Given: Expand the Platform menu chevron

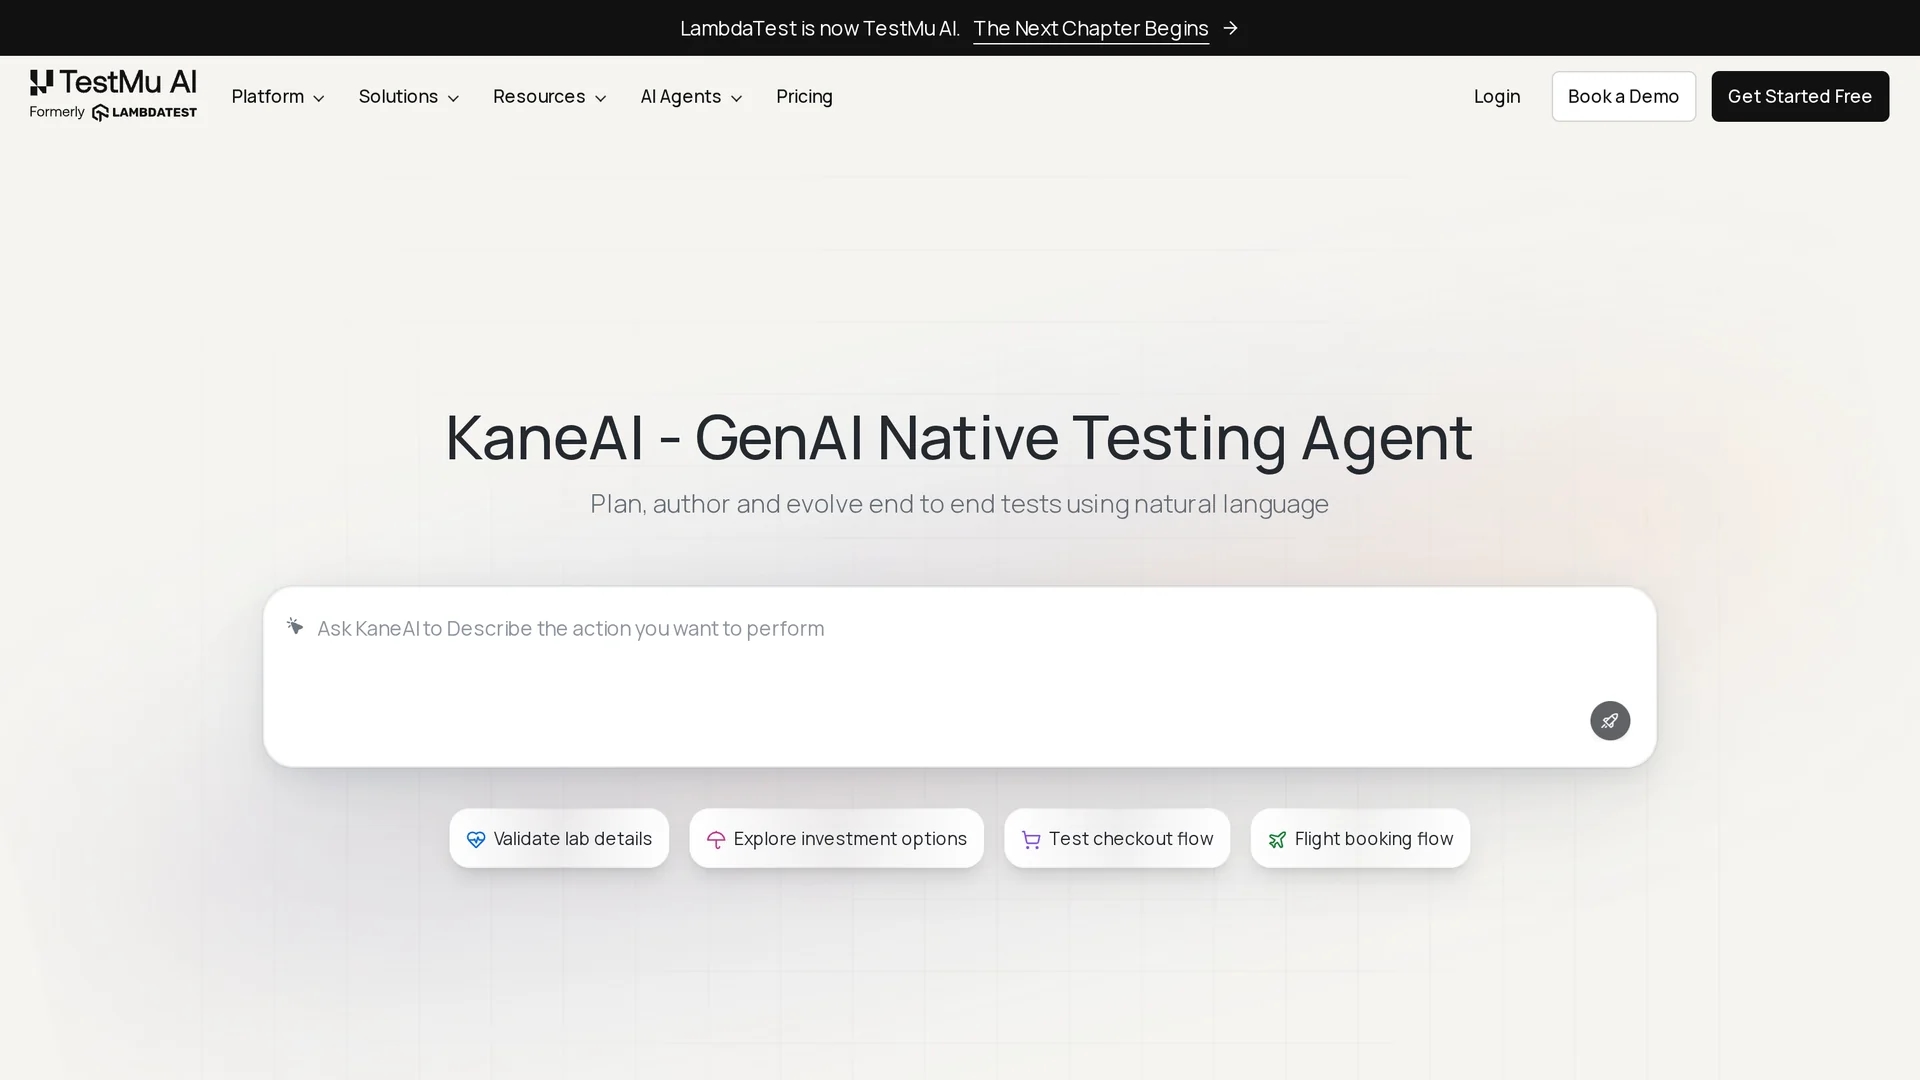Looking at the screenshot, I should pos(319,98).
